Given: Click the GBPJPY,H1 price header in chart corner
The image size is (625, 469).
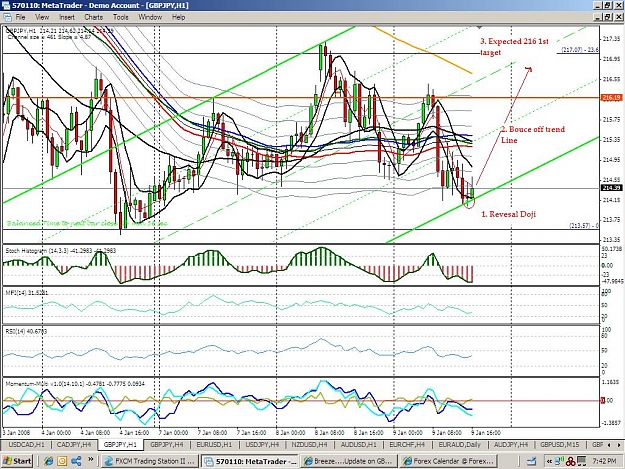Looking at the screenshot, I should tap(60, 31).
